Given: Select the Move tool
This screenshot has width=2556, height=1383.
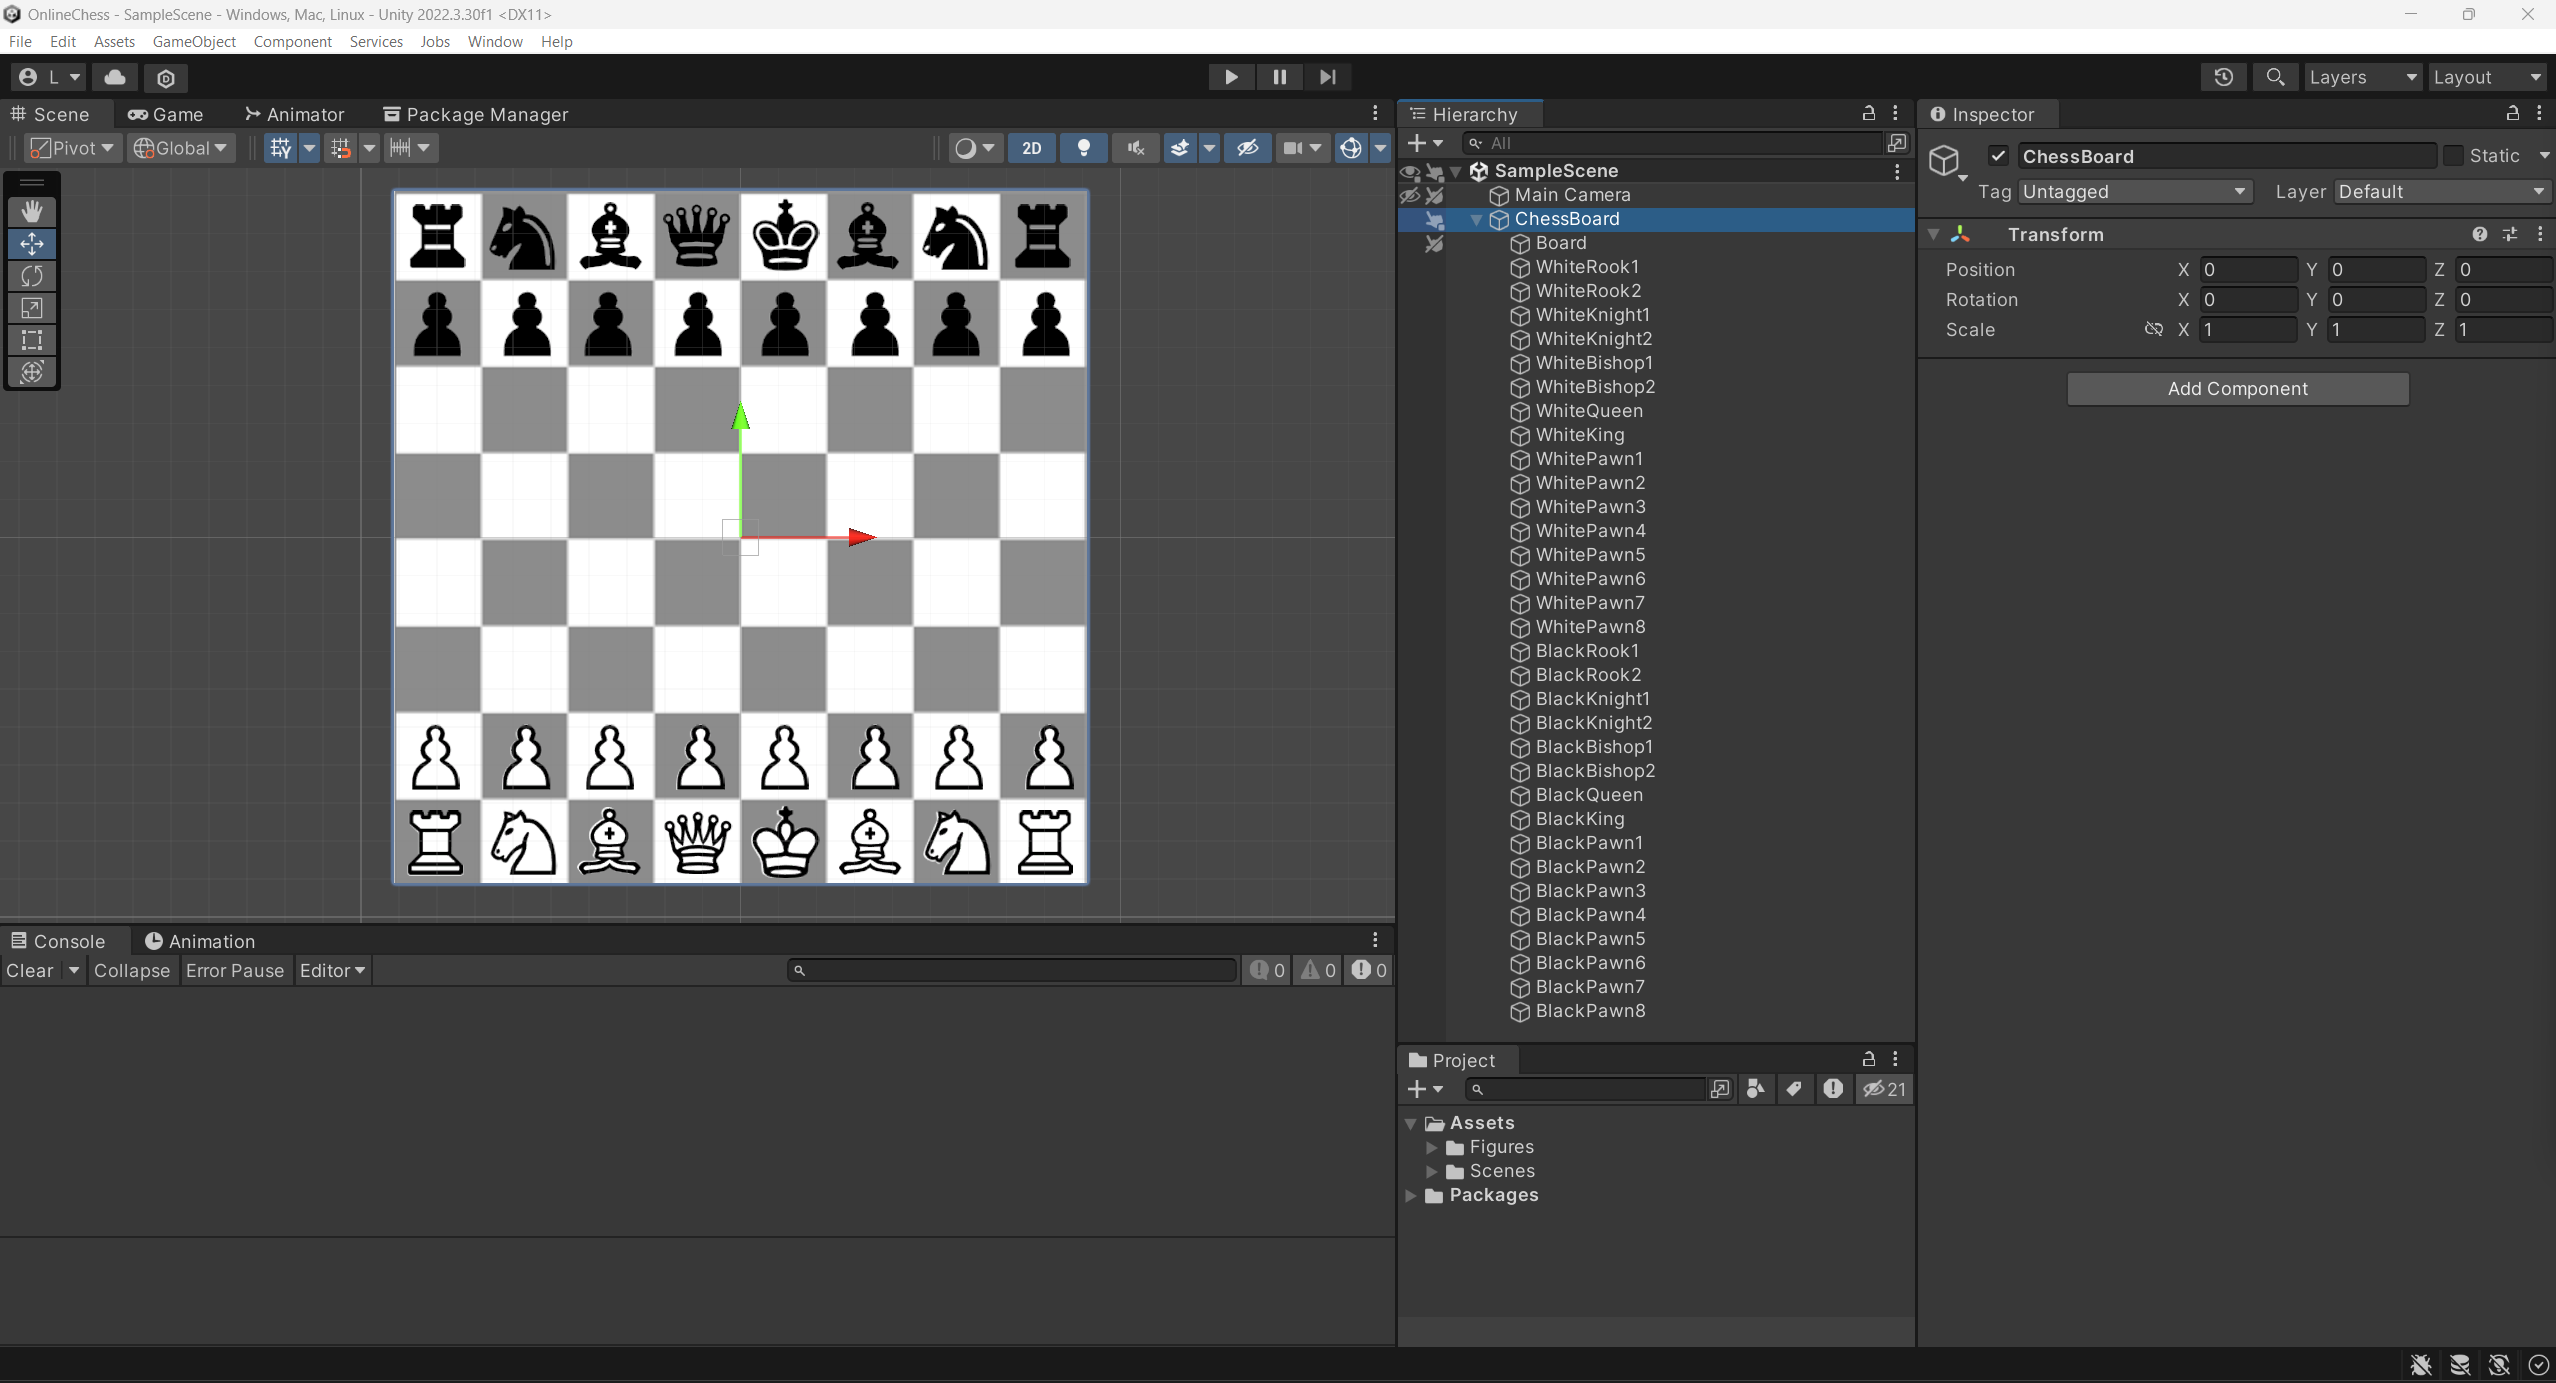Looking at the screenshot, I should (32, 243).
